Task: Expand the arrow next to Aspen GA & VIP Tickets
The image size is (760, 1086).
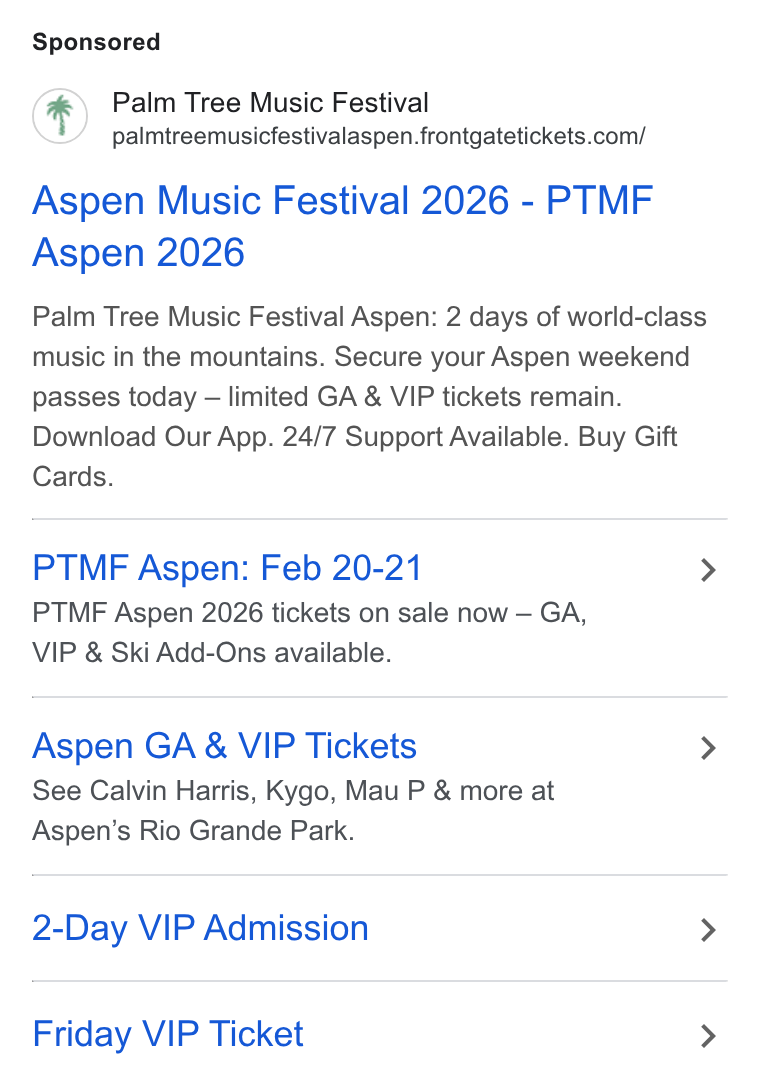Action: [707, 748]
